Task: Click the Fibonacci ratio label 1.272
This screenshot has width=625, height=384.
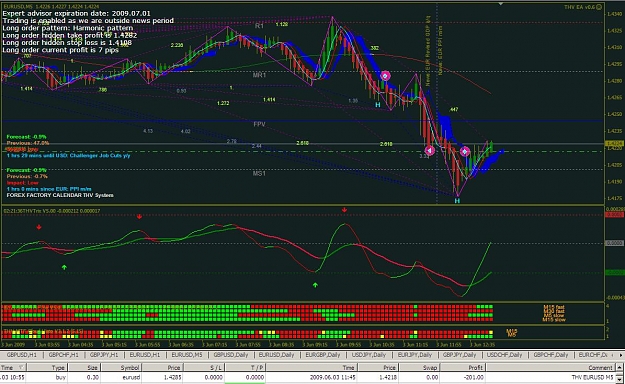Action: click(x=223, y=103)
